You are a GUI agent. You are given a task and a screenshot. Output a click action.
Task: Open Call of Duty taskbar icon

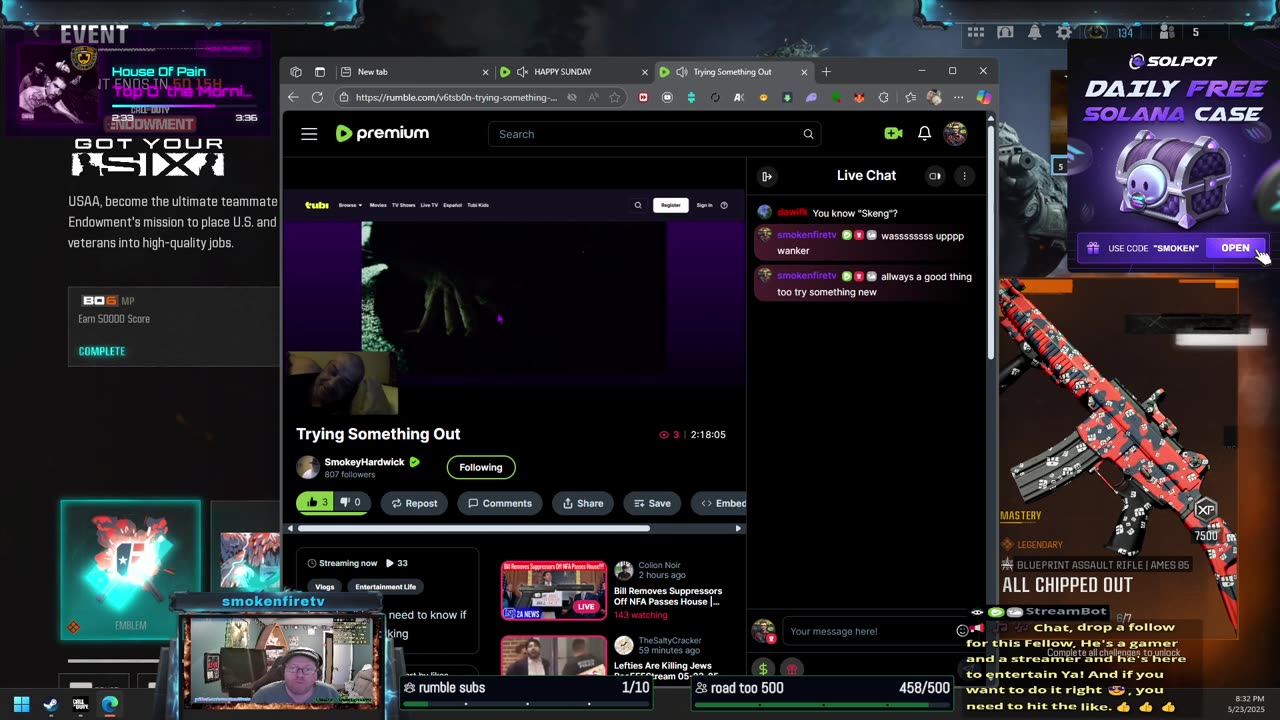point(80,704)
